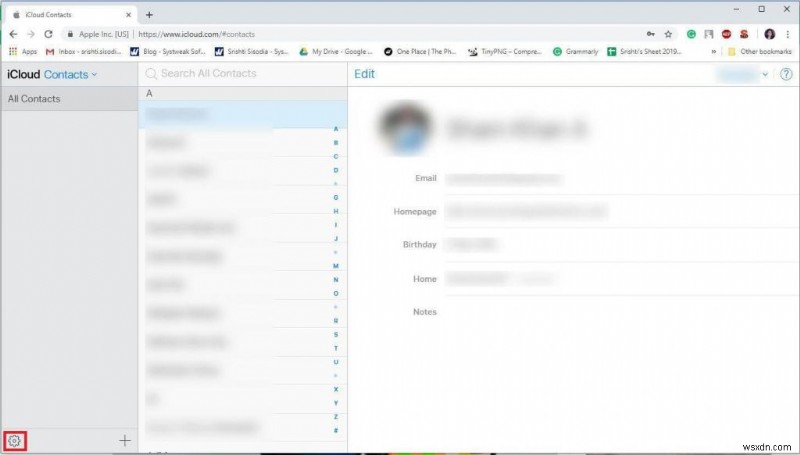Select the iCloud Contacts browser tab
The image size is (800, 455).
point(72,15)
